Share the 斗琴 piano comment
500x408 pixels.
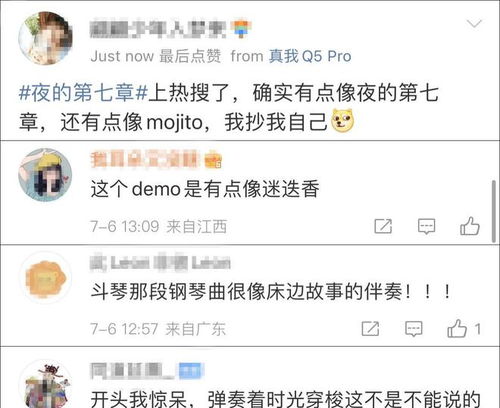click(370, 329)
